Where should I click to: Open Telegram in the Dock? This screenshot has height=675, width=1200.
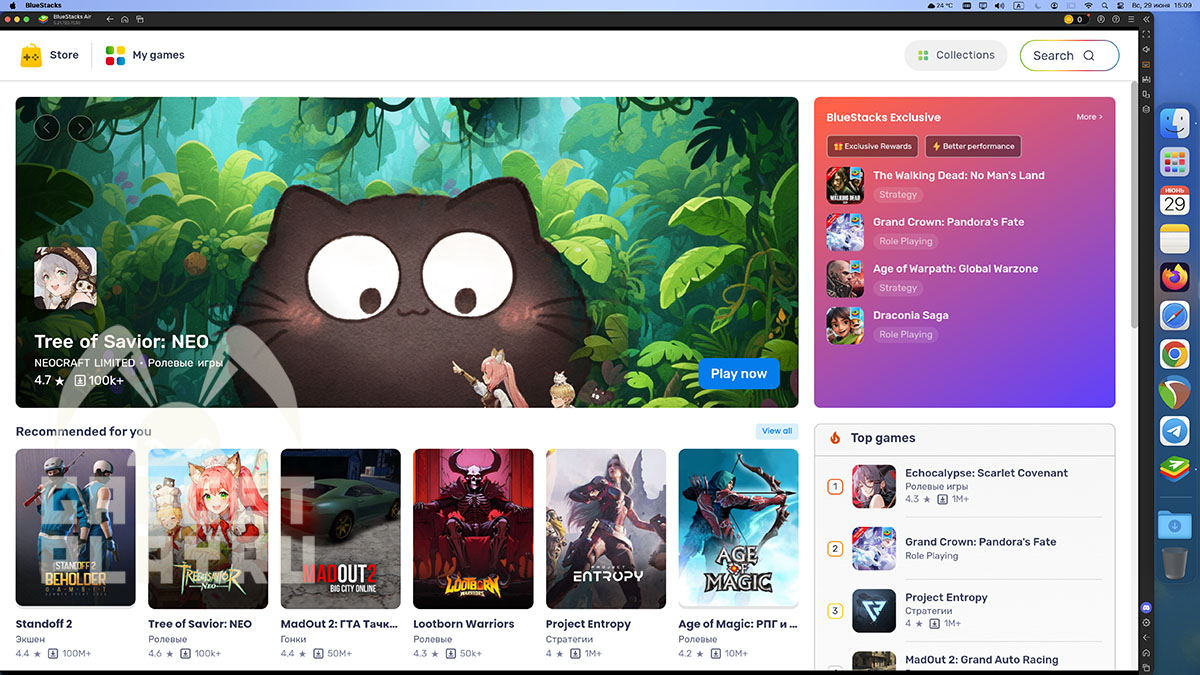pyautogui.click(x=1174, y=430)
